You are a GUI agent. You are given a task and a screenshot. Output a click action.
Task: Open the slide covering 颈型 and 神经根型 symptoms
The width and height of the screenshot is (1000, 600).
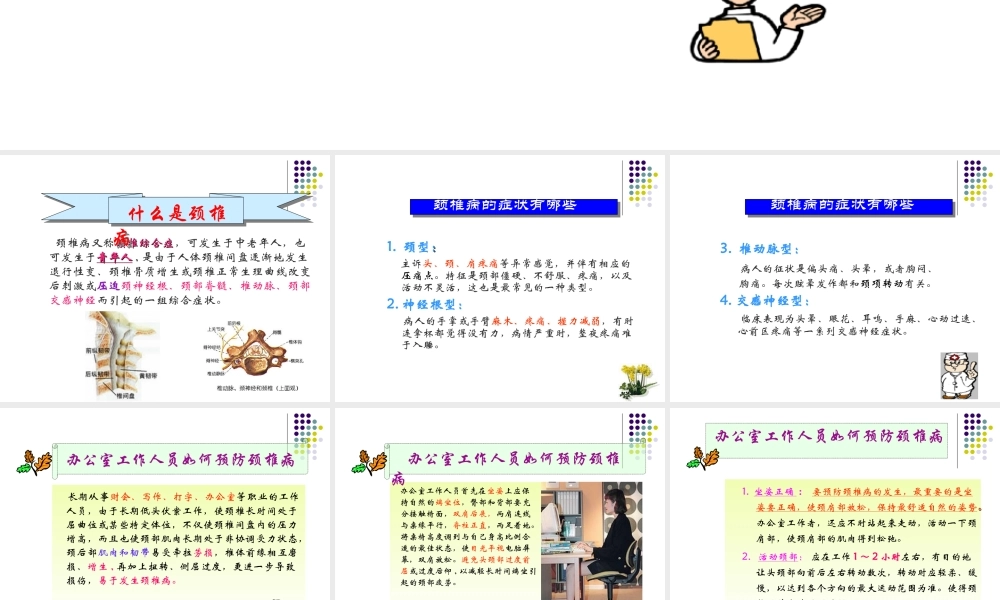[500, 279]
